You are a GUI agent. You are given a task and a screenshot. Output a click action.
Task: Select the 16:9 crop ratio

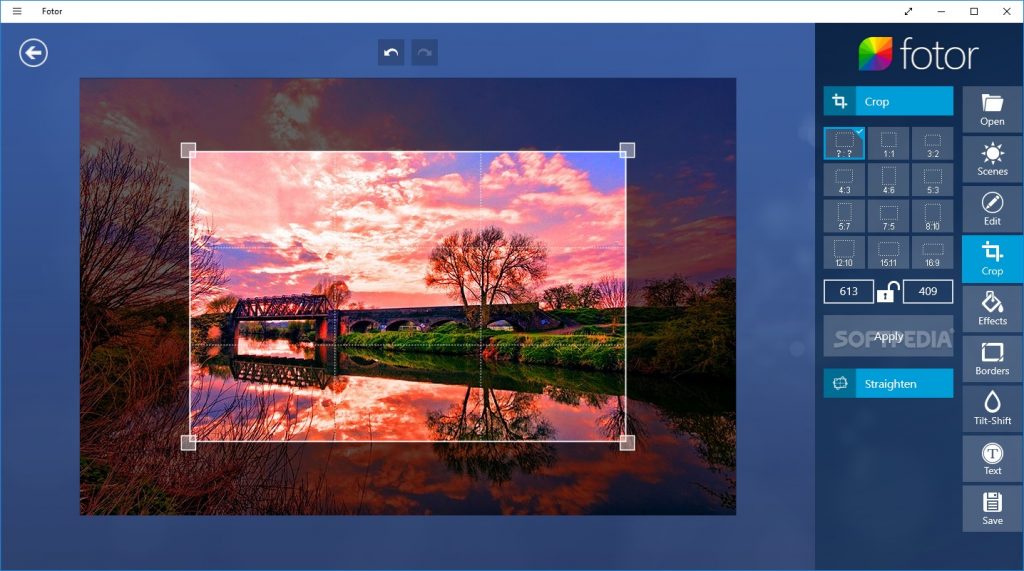[x=933, y=253]
